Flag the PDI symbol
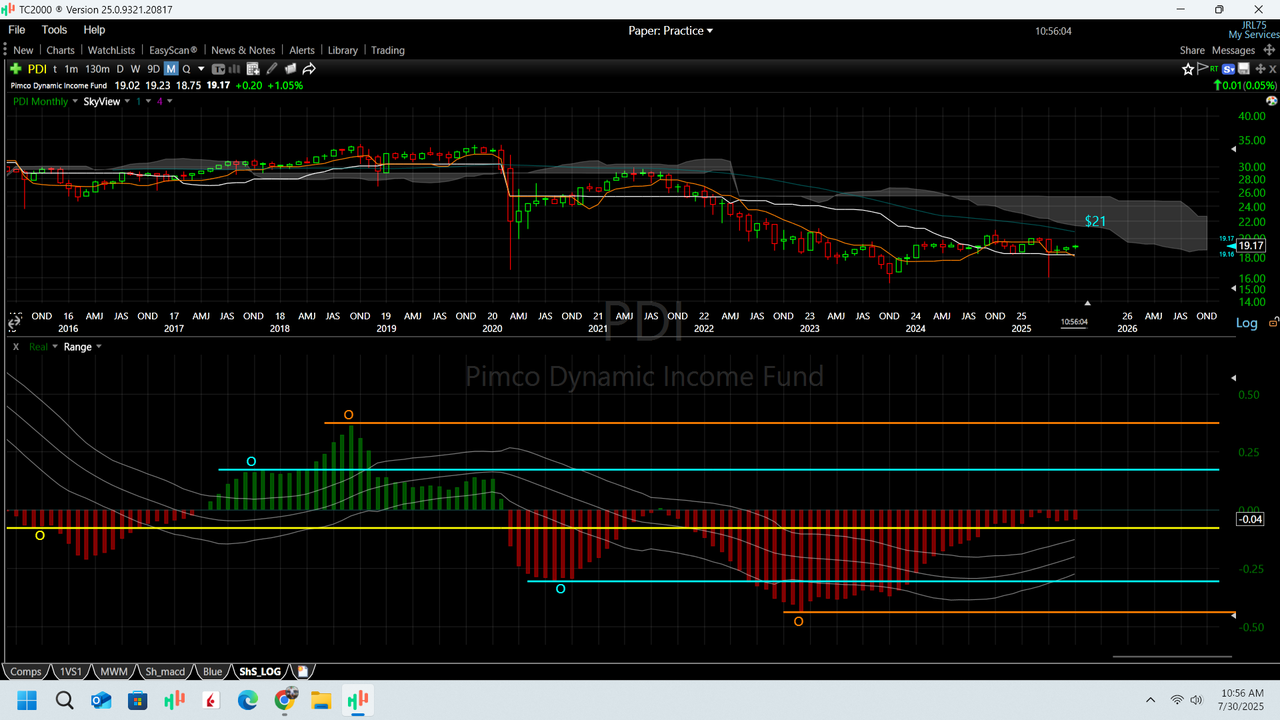 1202,69
